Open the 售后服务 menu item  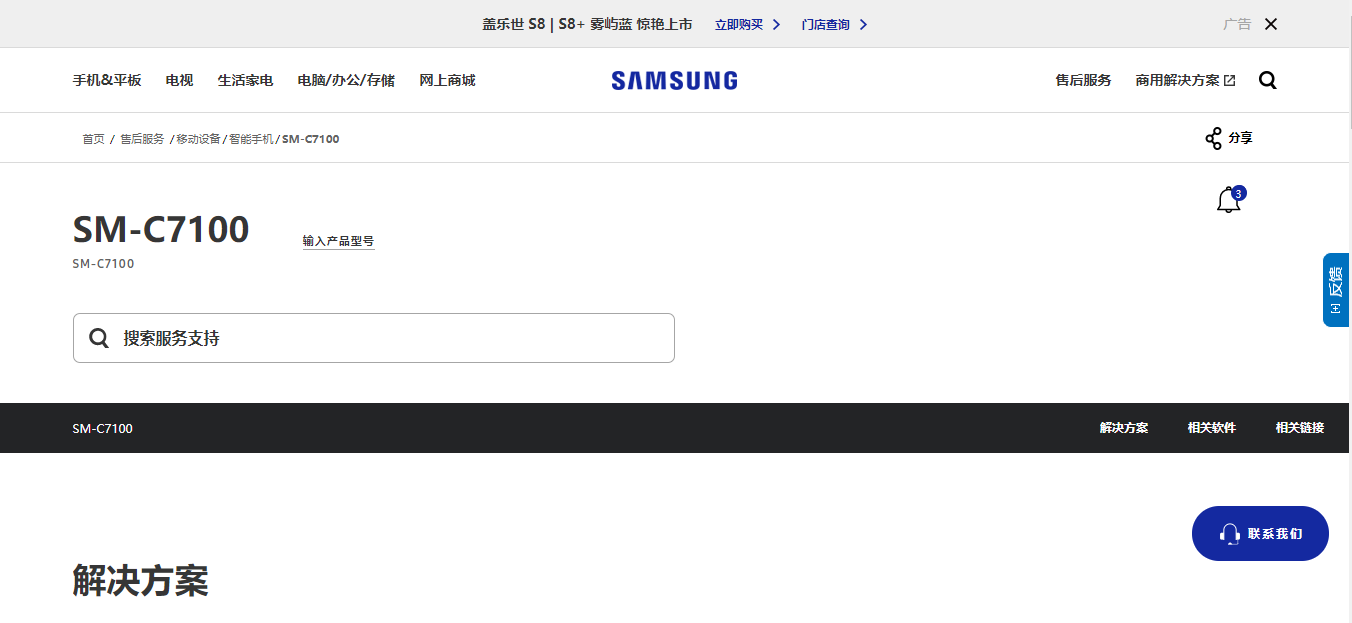tap(1083, 80)
